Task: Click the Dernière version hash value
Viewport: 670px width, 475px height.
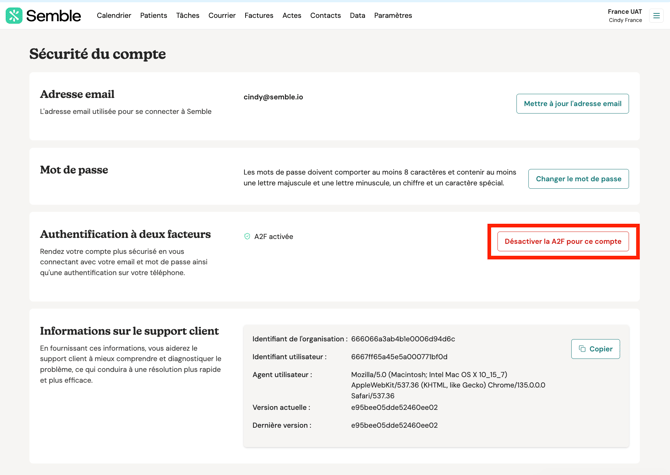Action: pyautogui.click(x=394, y=425)
